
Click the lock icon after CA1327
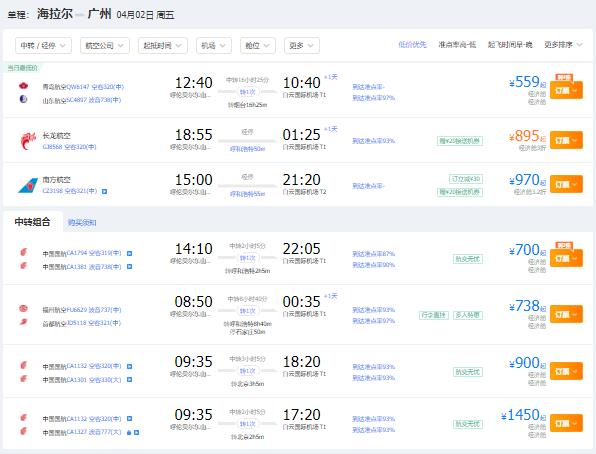(x=129, y=432)
